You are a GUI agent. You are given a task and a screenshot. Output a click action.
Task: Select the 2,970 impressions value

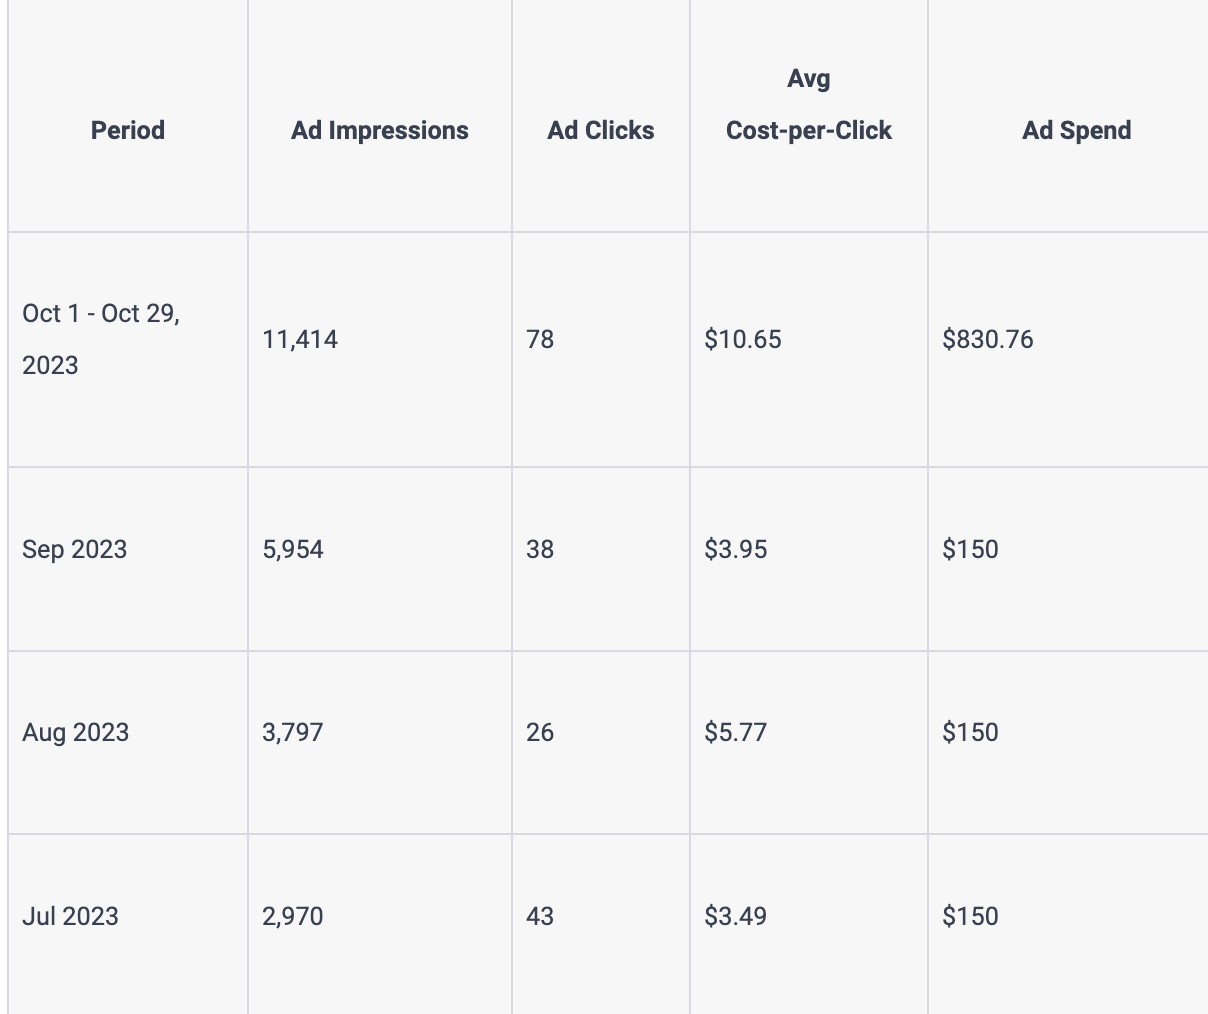(293, 916)
